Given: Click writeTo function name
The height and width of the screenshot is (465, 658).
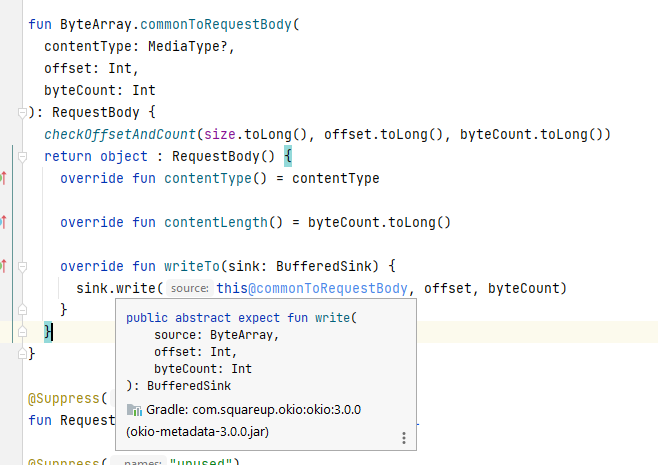Looking at the screenshot, I should coord(192,266).
